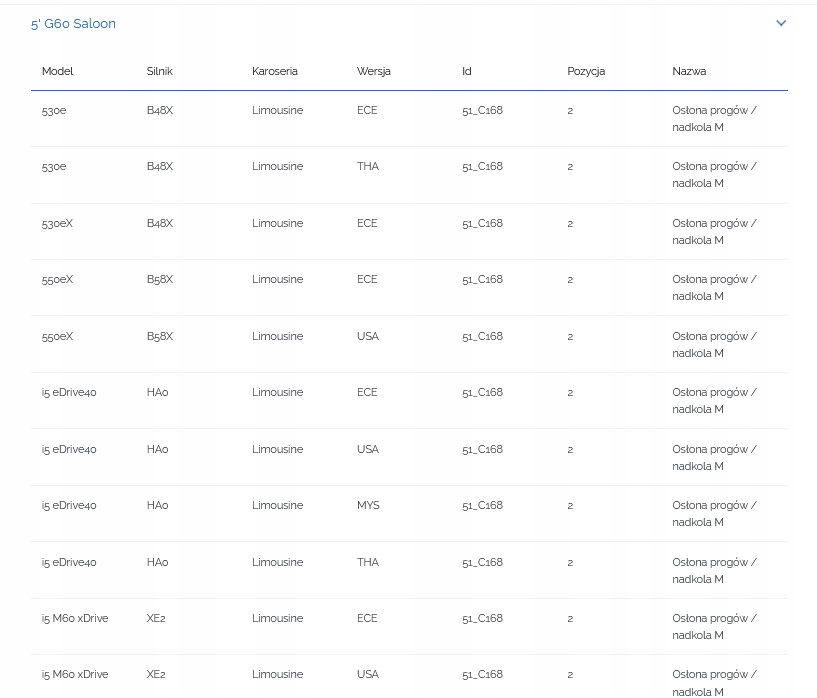Select ECE version in i5 M60 xDrive row
The width and height of the screenshot is (817, 698).
367,618
